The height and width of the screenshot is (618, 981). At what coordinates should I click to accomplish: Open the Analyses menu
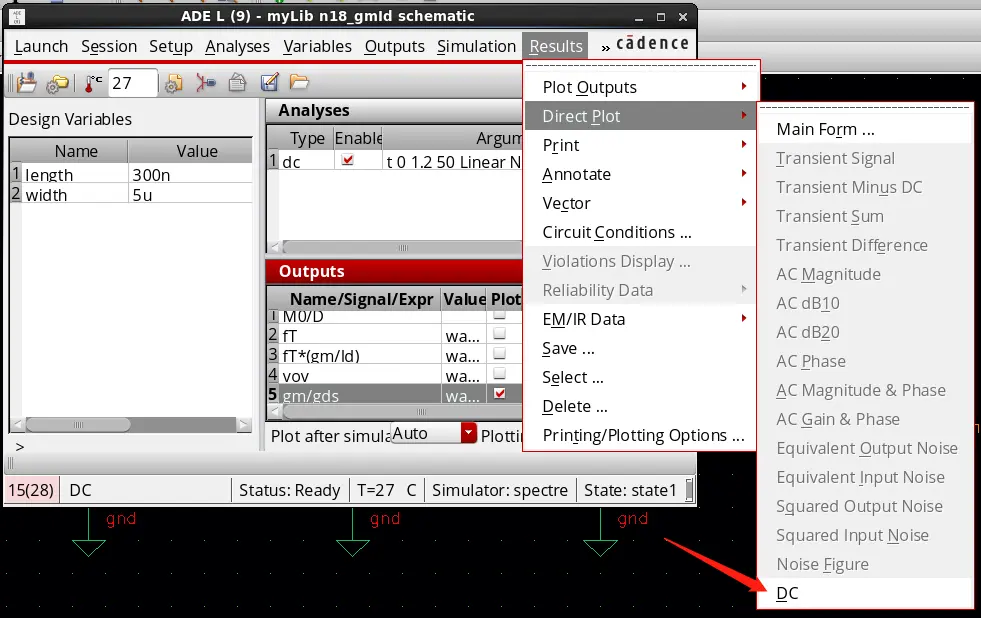click(x=237, y=46)
